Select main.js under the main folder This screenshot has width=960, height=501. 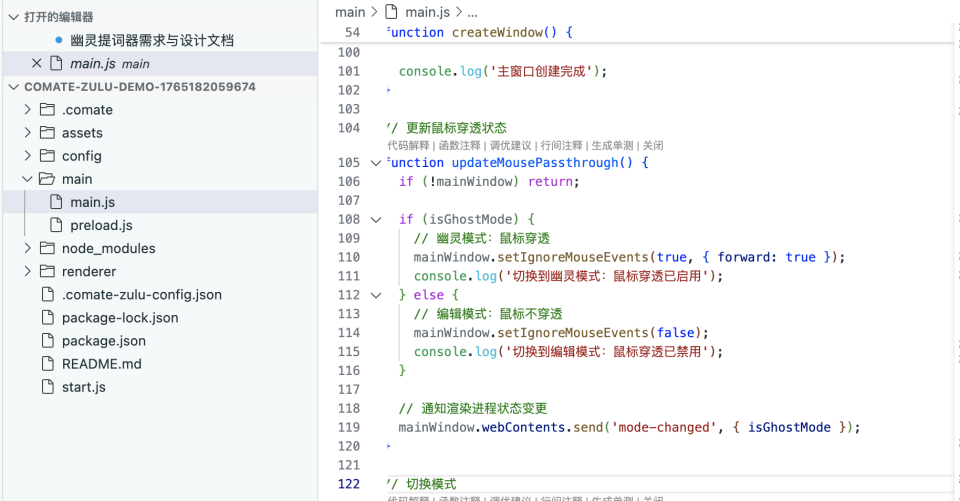92,202
